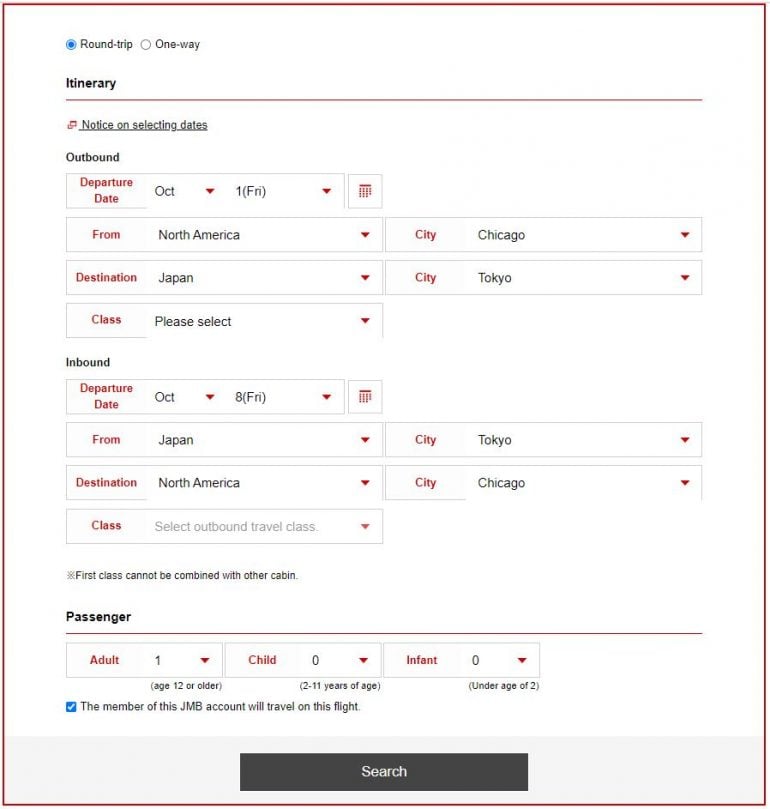The width and height of the screenshot is (770, 809).
Task: Expand the inbound Destination City Chicago dropdown
Action: click(583, 483)
